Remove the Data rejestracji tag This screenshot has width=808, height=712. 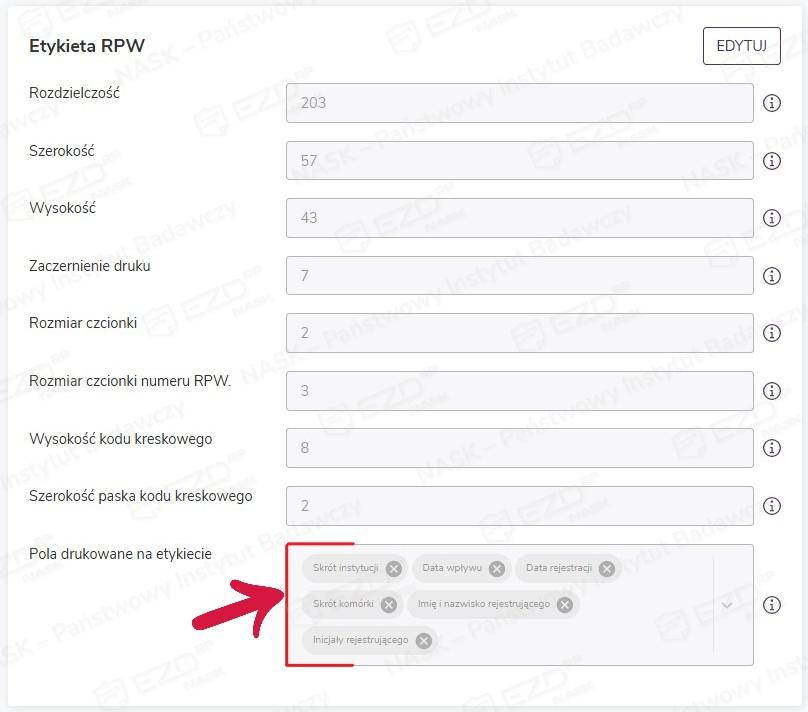click(607, 568)
